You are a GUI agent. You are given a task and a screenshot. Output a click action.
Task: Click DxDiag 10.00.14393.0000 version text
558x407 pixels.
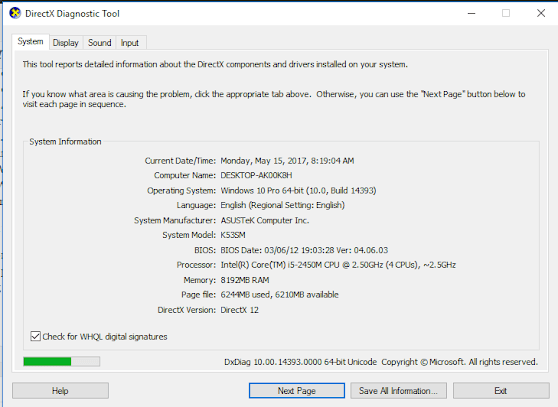[300, 362]
